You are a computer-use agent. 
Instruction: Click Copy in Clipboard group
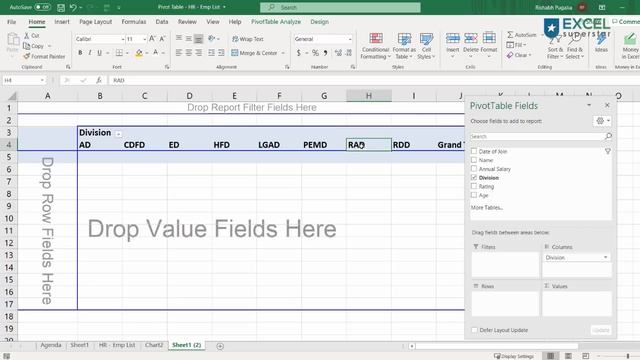coord(33,46)
